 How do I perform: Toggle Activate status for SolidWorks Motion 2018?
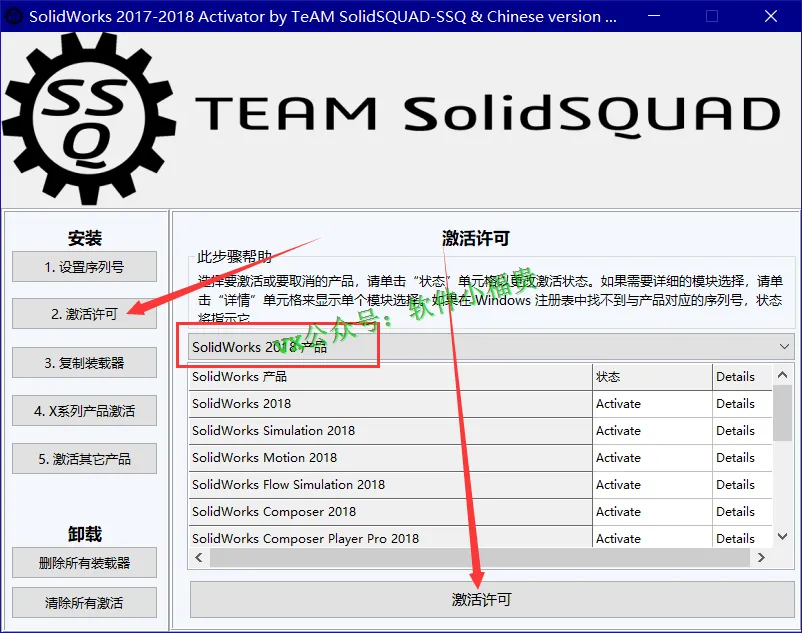click(652, 458)
